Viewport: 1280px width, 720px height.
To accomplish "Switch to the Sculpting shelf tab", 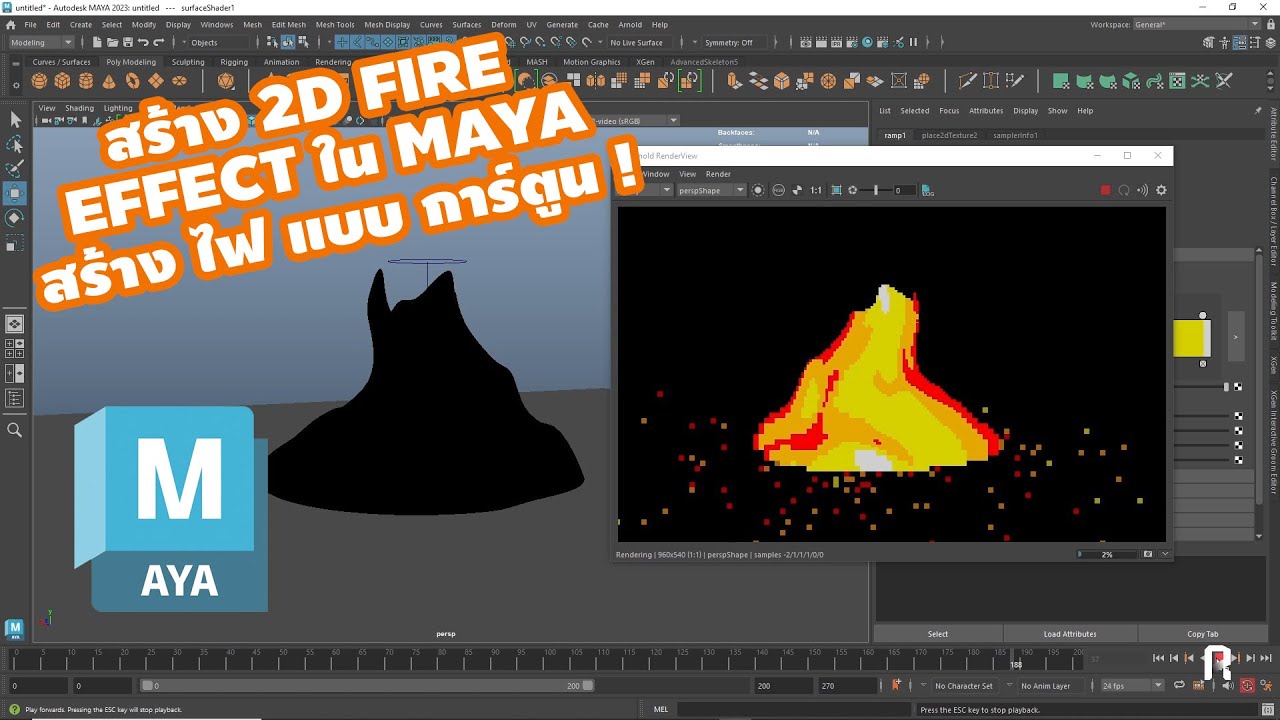I will click(x=187, y=62).
